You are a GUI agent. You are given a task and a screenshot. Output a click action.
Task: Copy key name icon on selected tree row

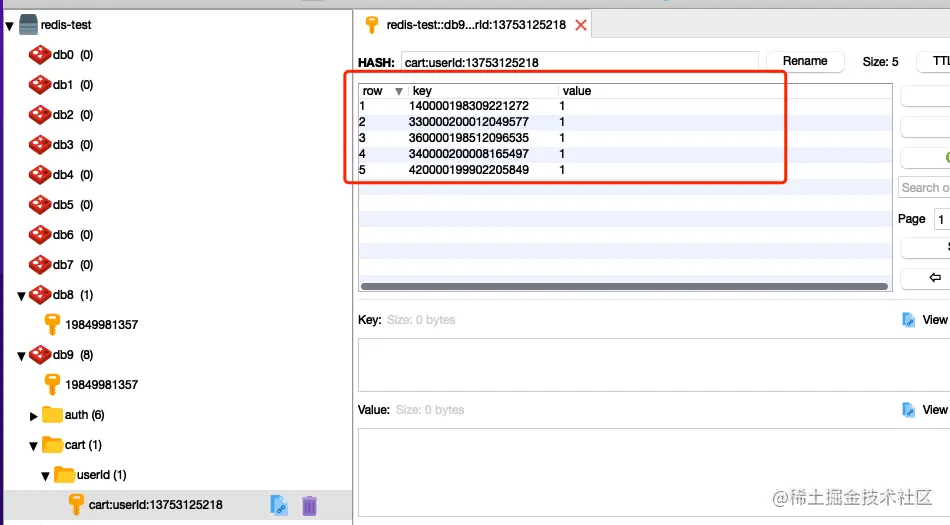coord(279,505)
